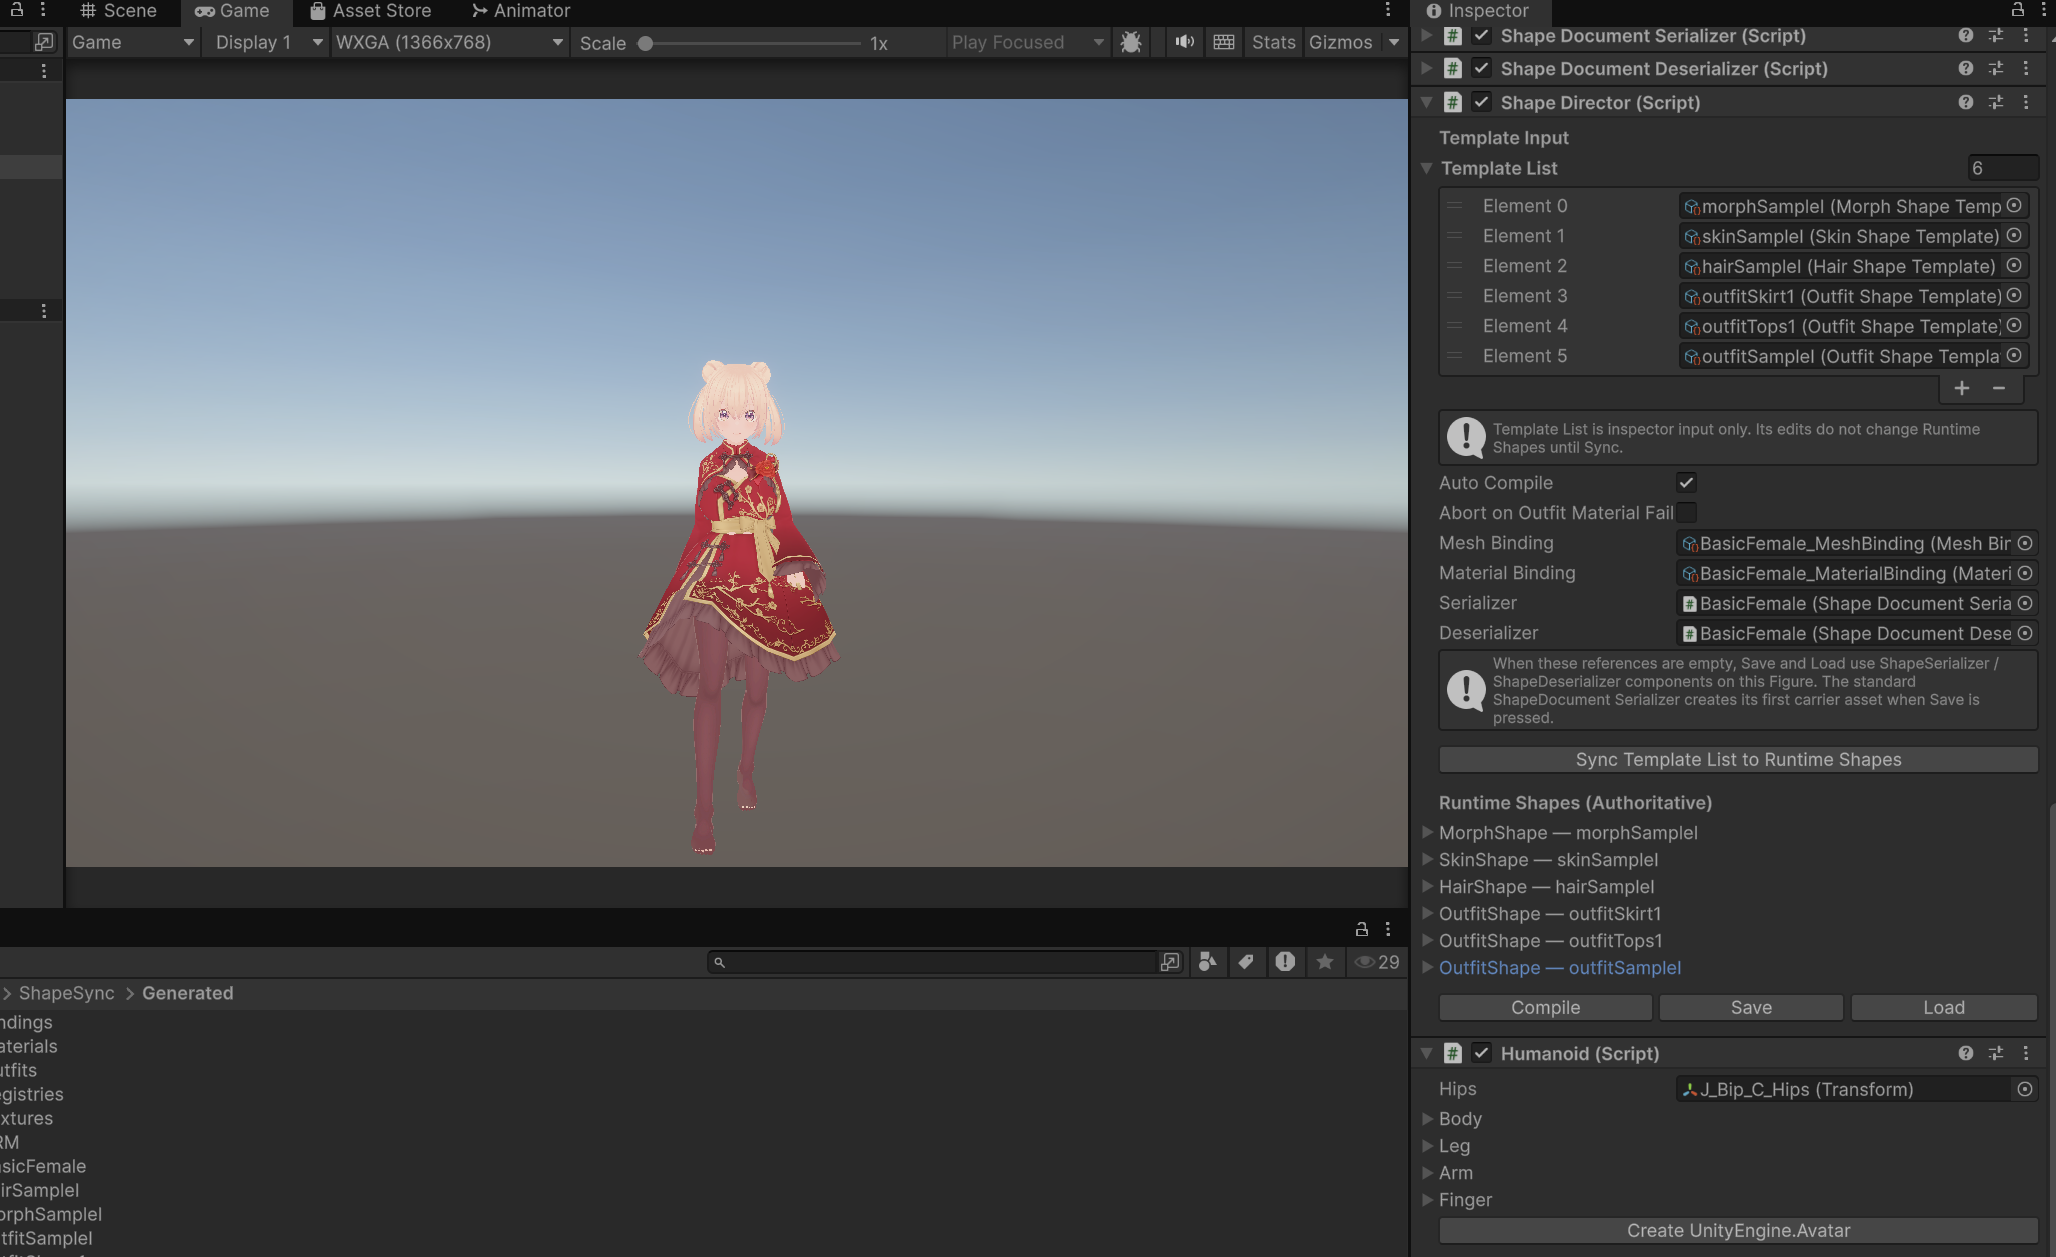
Task: Disable Humanoid component checkbox
Action: point(1482,1053)
